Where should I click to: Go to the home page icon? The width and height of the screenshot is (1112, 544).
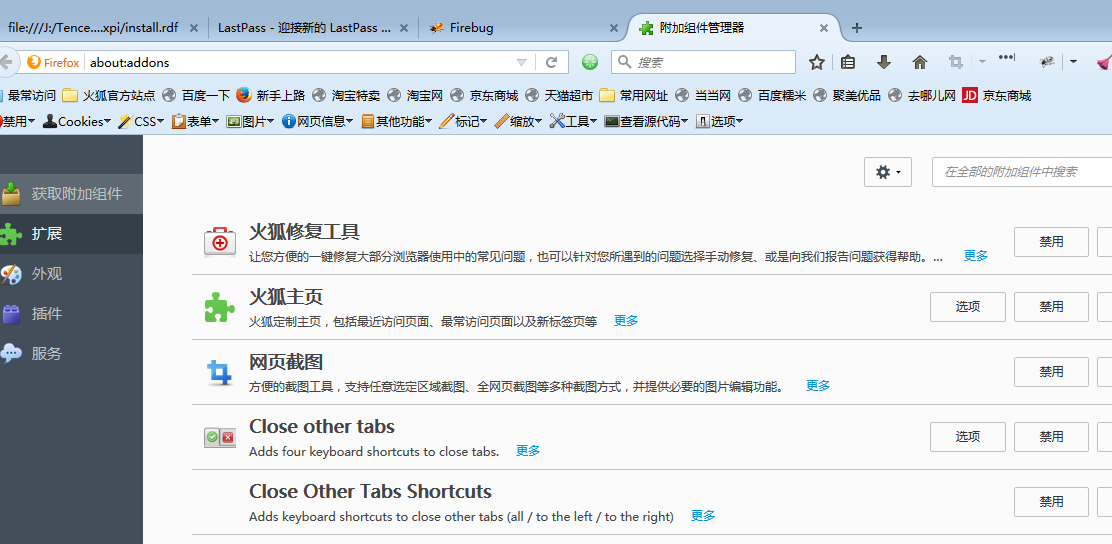pos(920,62)
